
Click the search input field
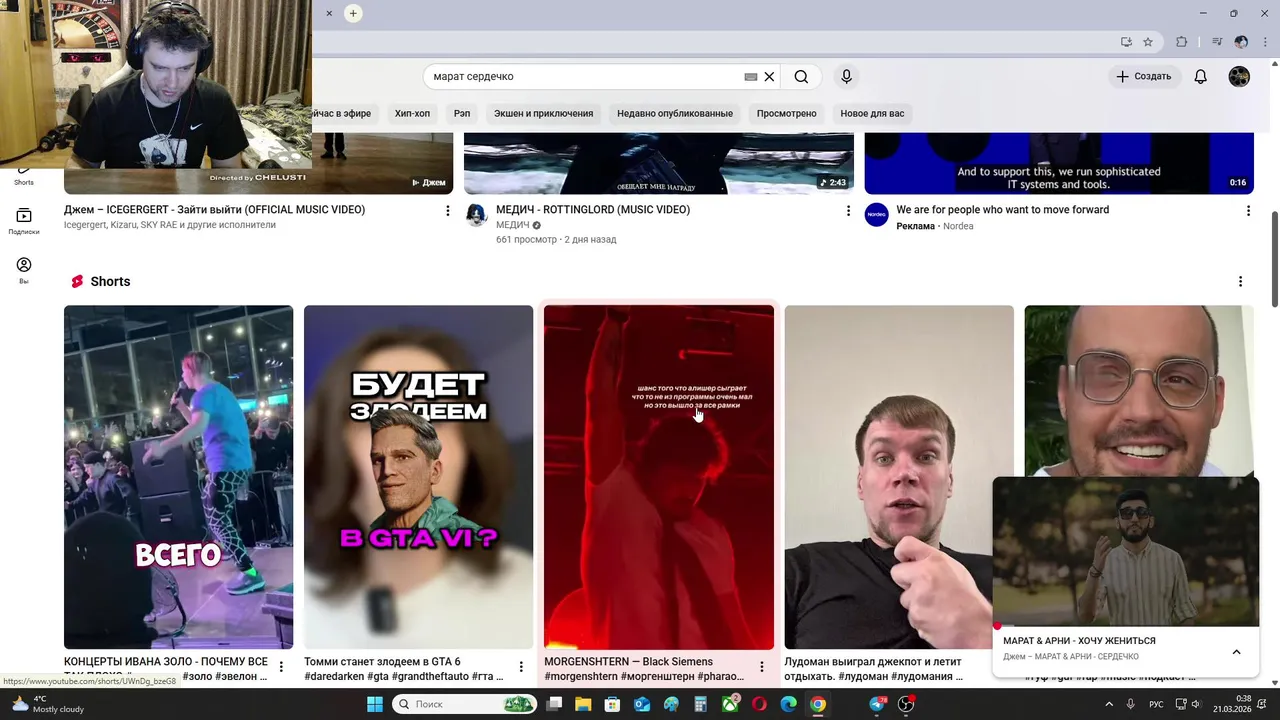[588, 77]
